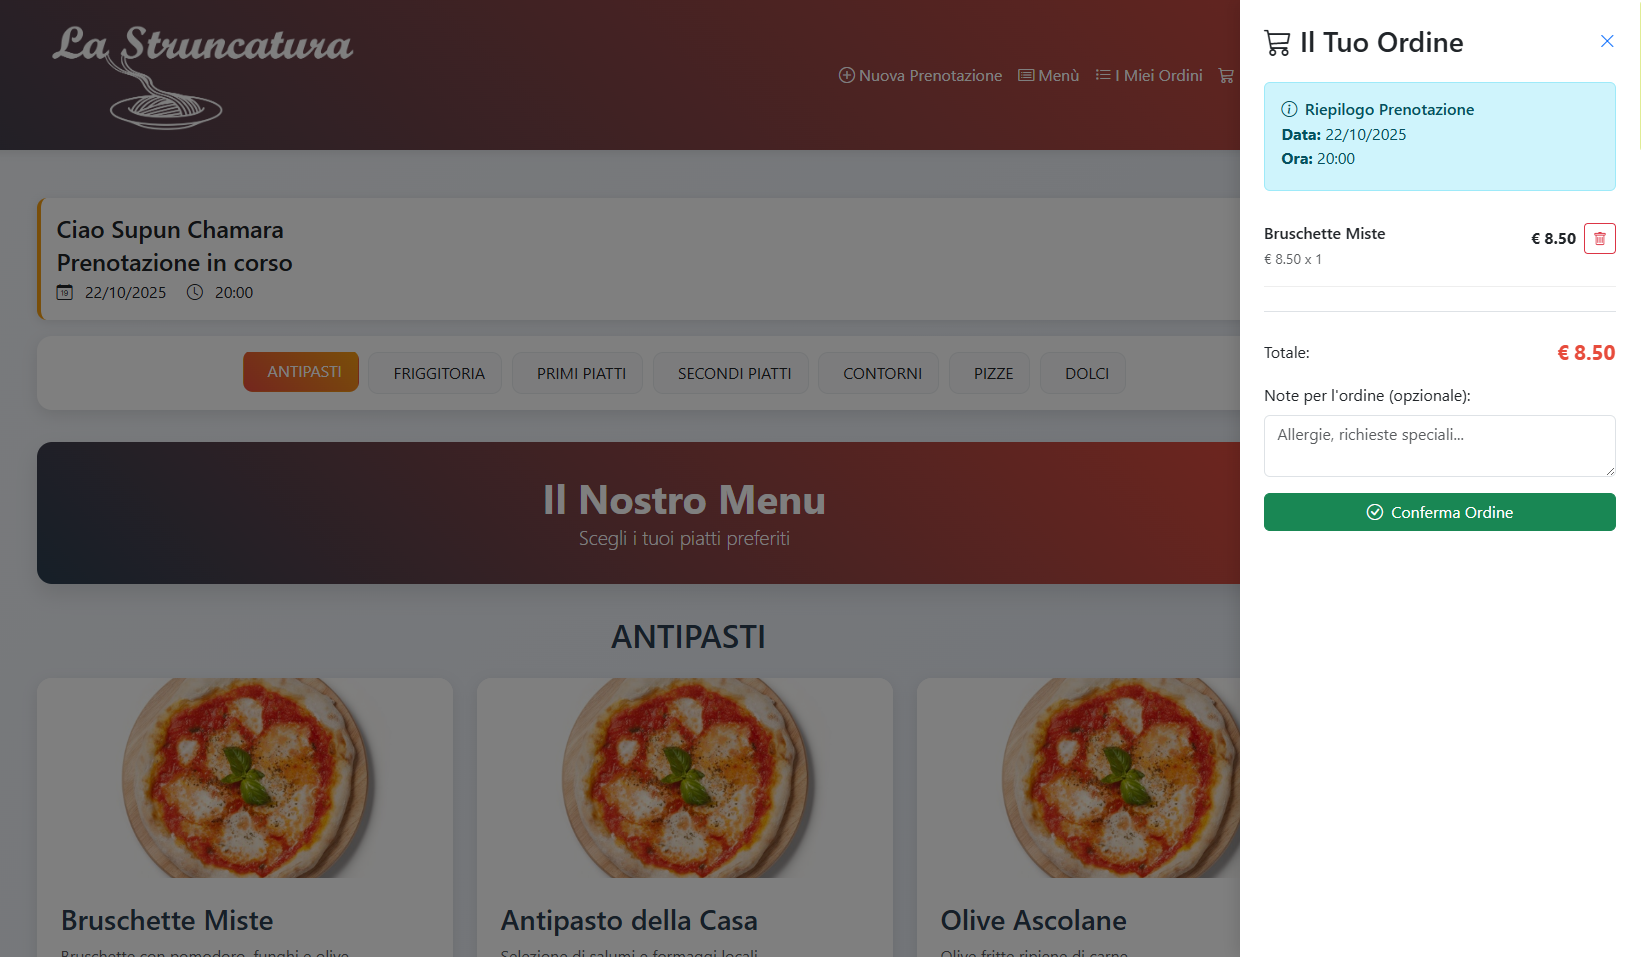This screenshot has width=1641, height=957.
Task: Go to I Miei Ordini page
Action: click(1149, 76)
